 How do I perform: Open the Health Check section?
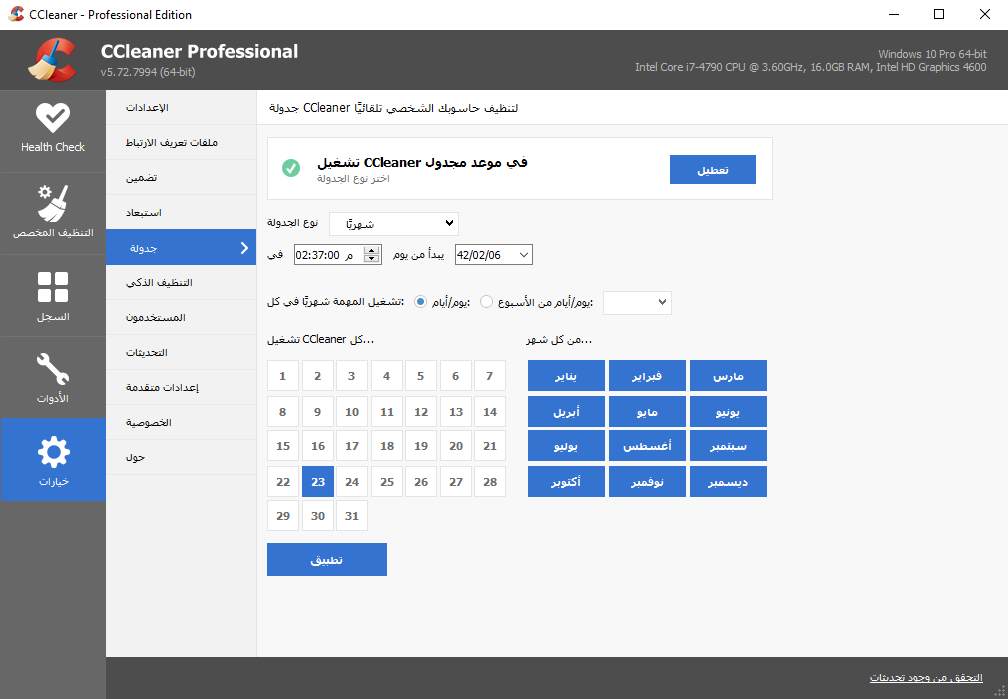click(x=53, y=131)
